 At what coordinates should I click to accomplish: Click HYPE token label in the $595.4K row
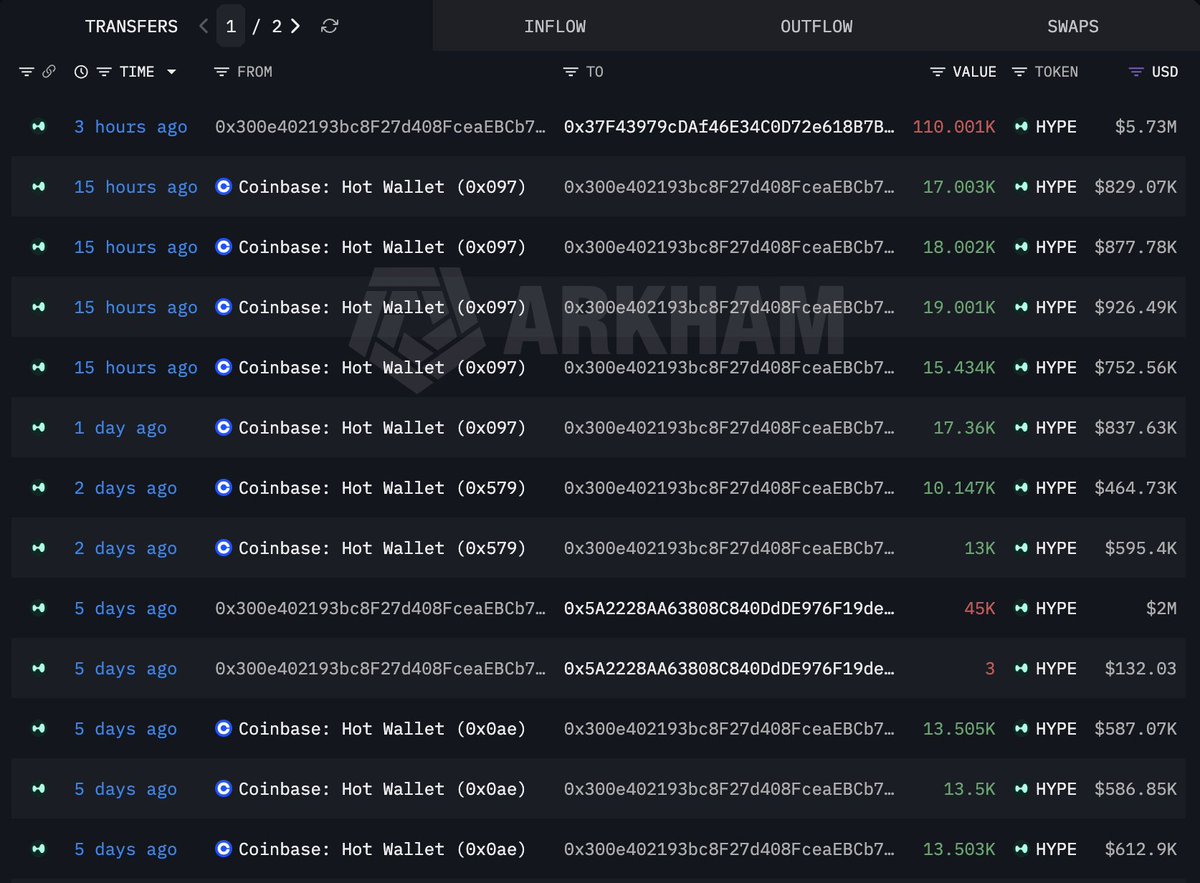[x=1056, y=548]
